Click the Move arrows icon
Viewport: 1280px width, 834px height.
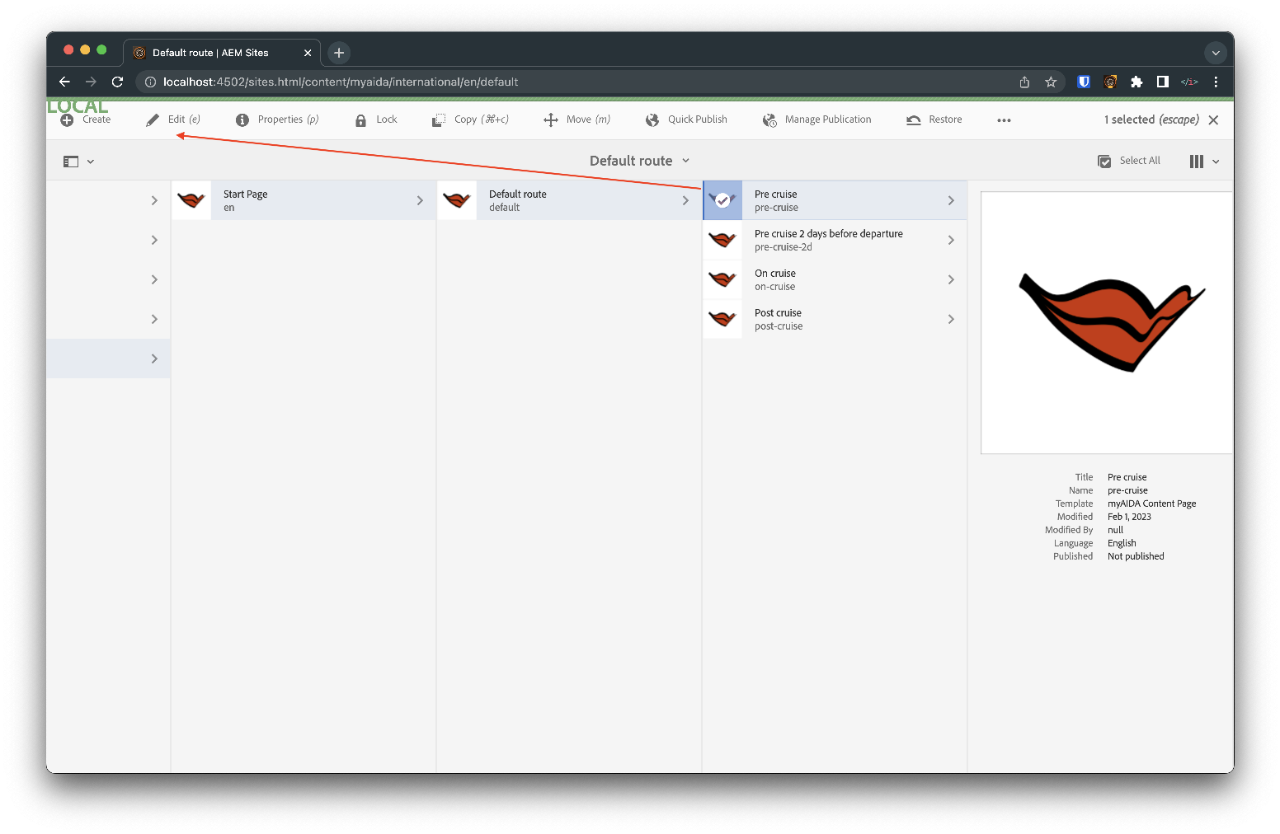click(550, 120)
